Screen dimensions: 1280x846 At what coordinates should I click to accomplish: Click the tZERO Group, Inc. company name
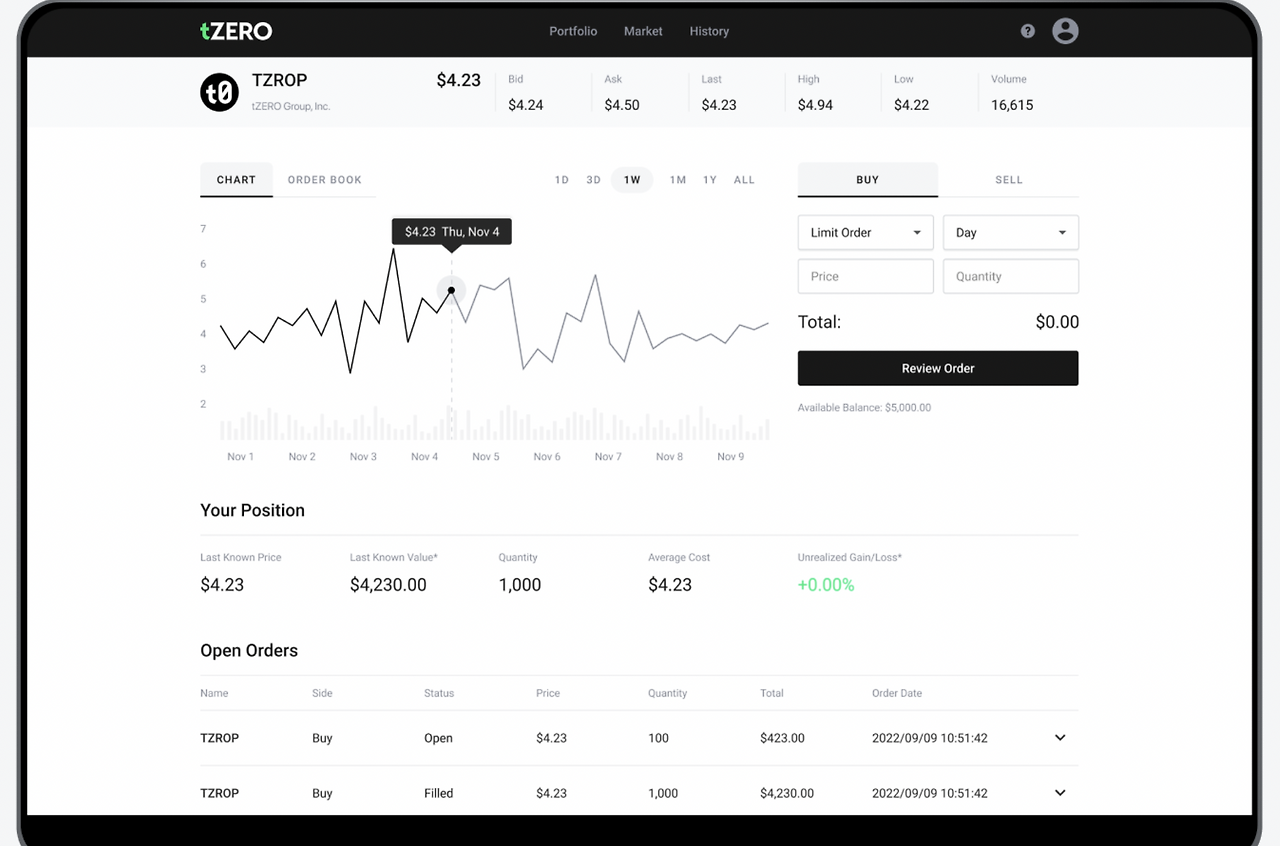point(291,106)
